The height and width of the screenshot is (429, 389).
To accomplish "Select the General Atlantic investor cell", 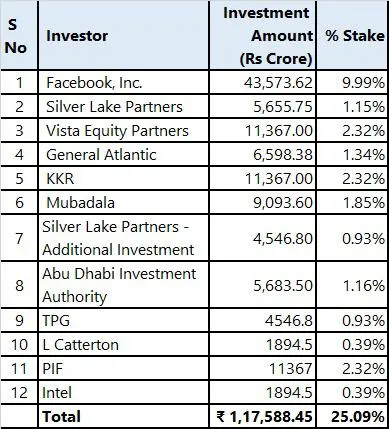I will point(124,154).
